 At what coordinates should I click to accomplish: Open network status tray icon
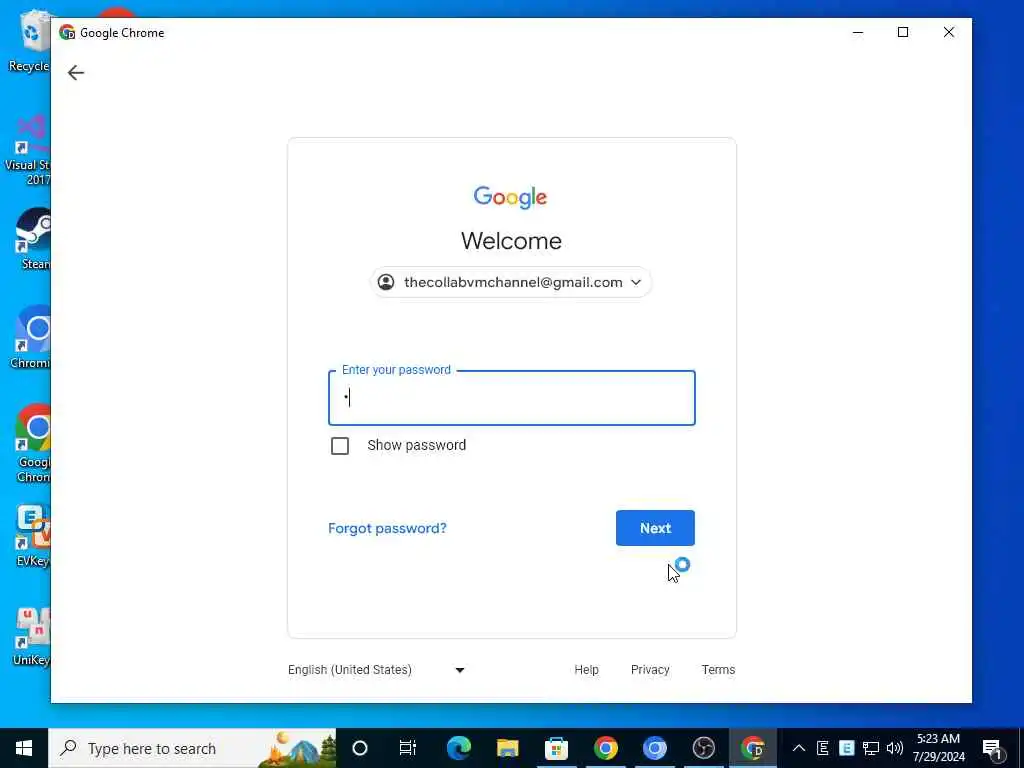(x=871, y=748)
